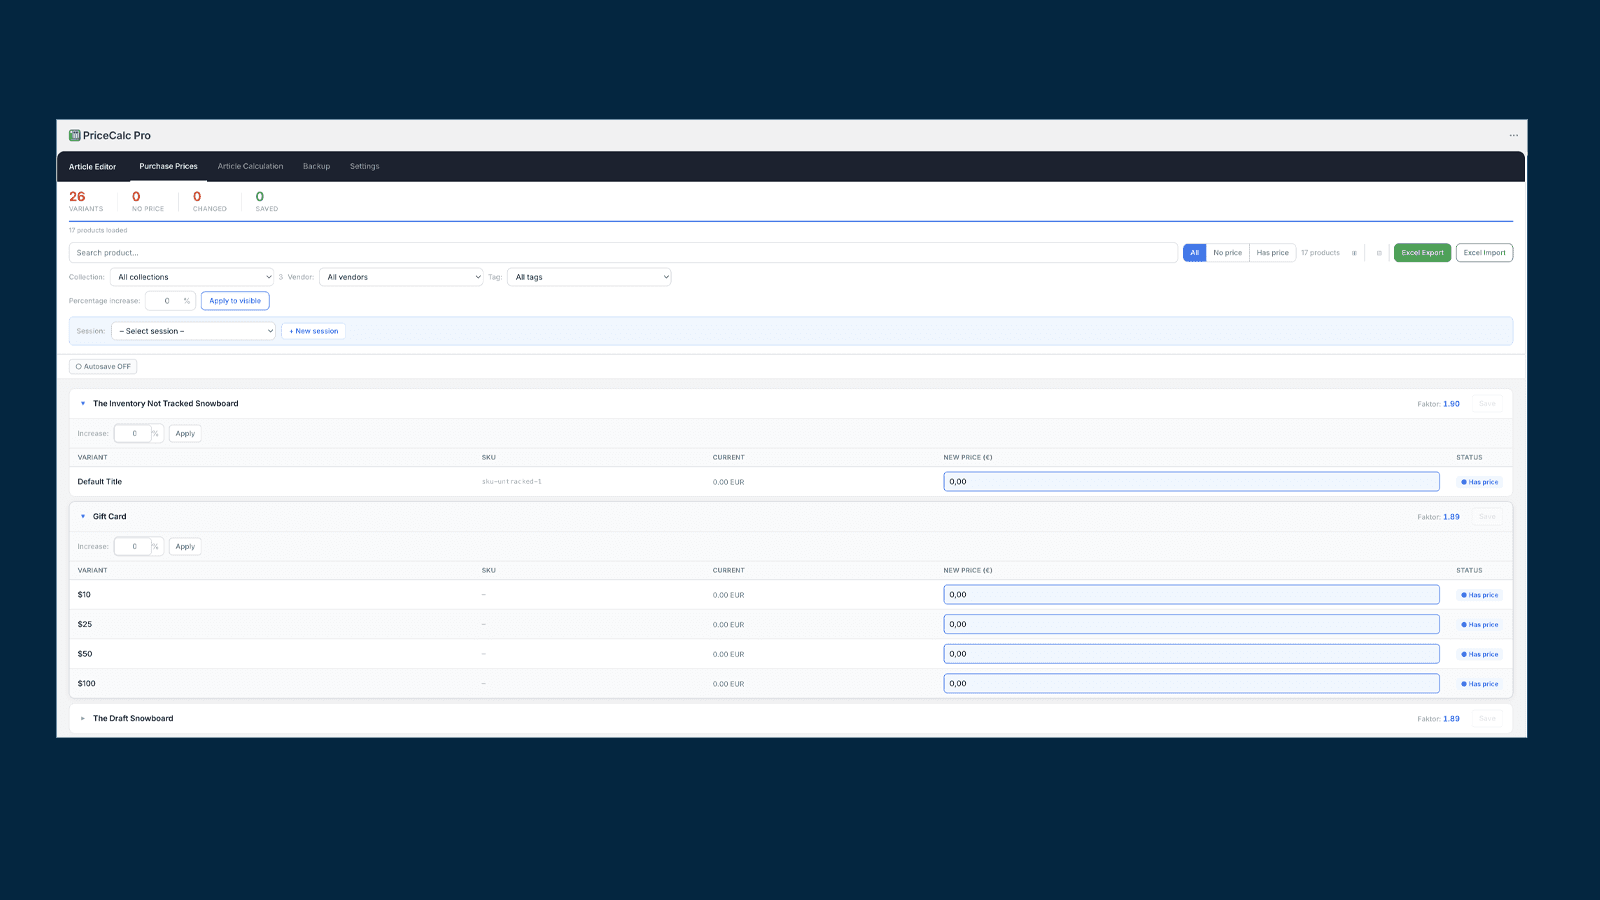Click the small icon left of Excel Export
The image size is (1600, 900).
[x=1379, y=253]
